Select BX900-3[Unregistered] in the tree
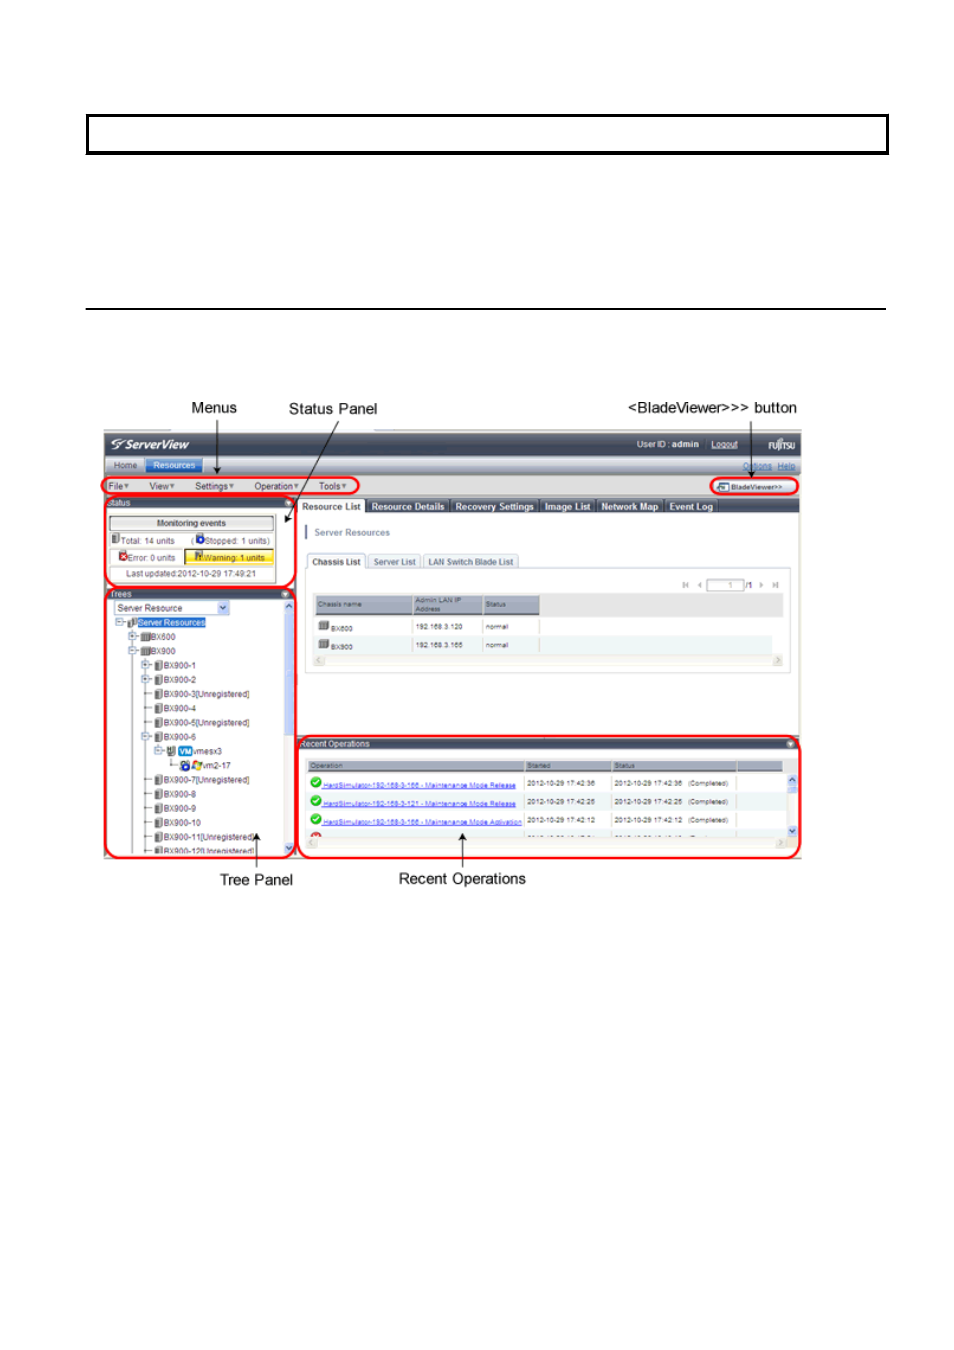The image size is (954, 1350). tap(207, 694)
